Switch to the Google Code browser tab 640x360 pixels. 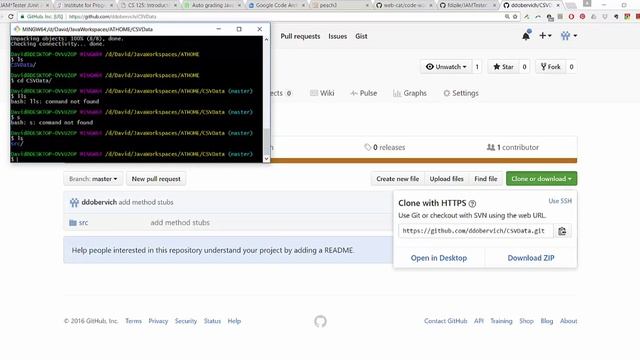[x=276, y=5]
